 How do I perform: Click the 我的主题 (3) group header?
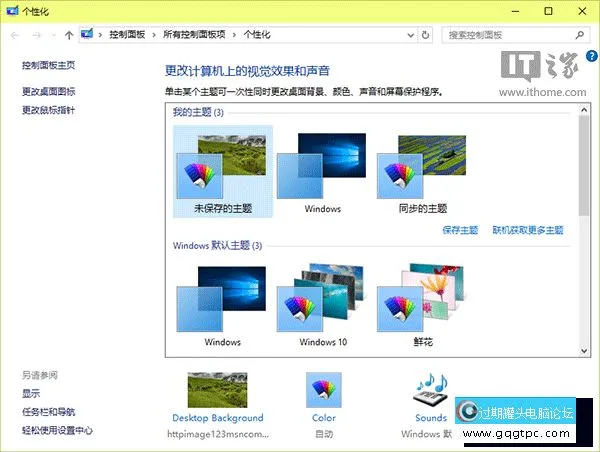[198, 112]
